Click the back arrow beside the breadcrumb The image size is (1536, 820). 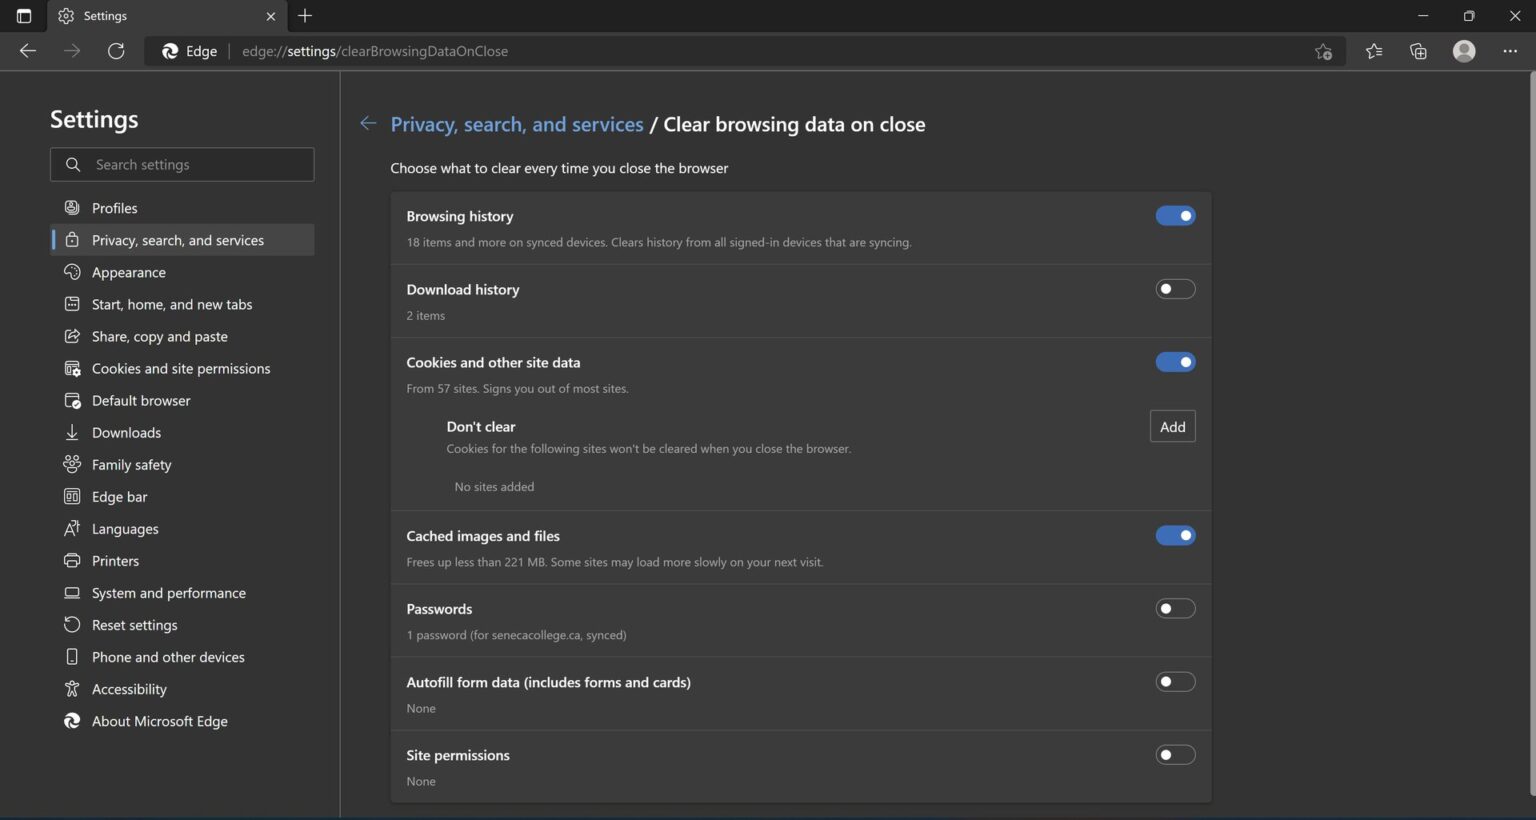[368, 123]
